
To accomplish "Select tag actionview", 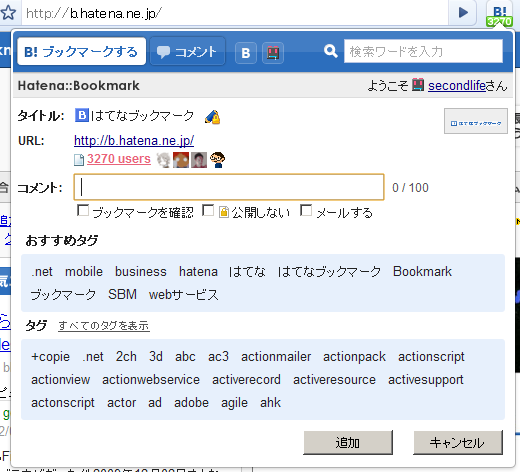I will click(x=61, y=380).
